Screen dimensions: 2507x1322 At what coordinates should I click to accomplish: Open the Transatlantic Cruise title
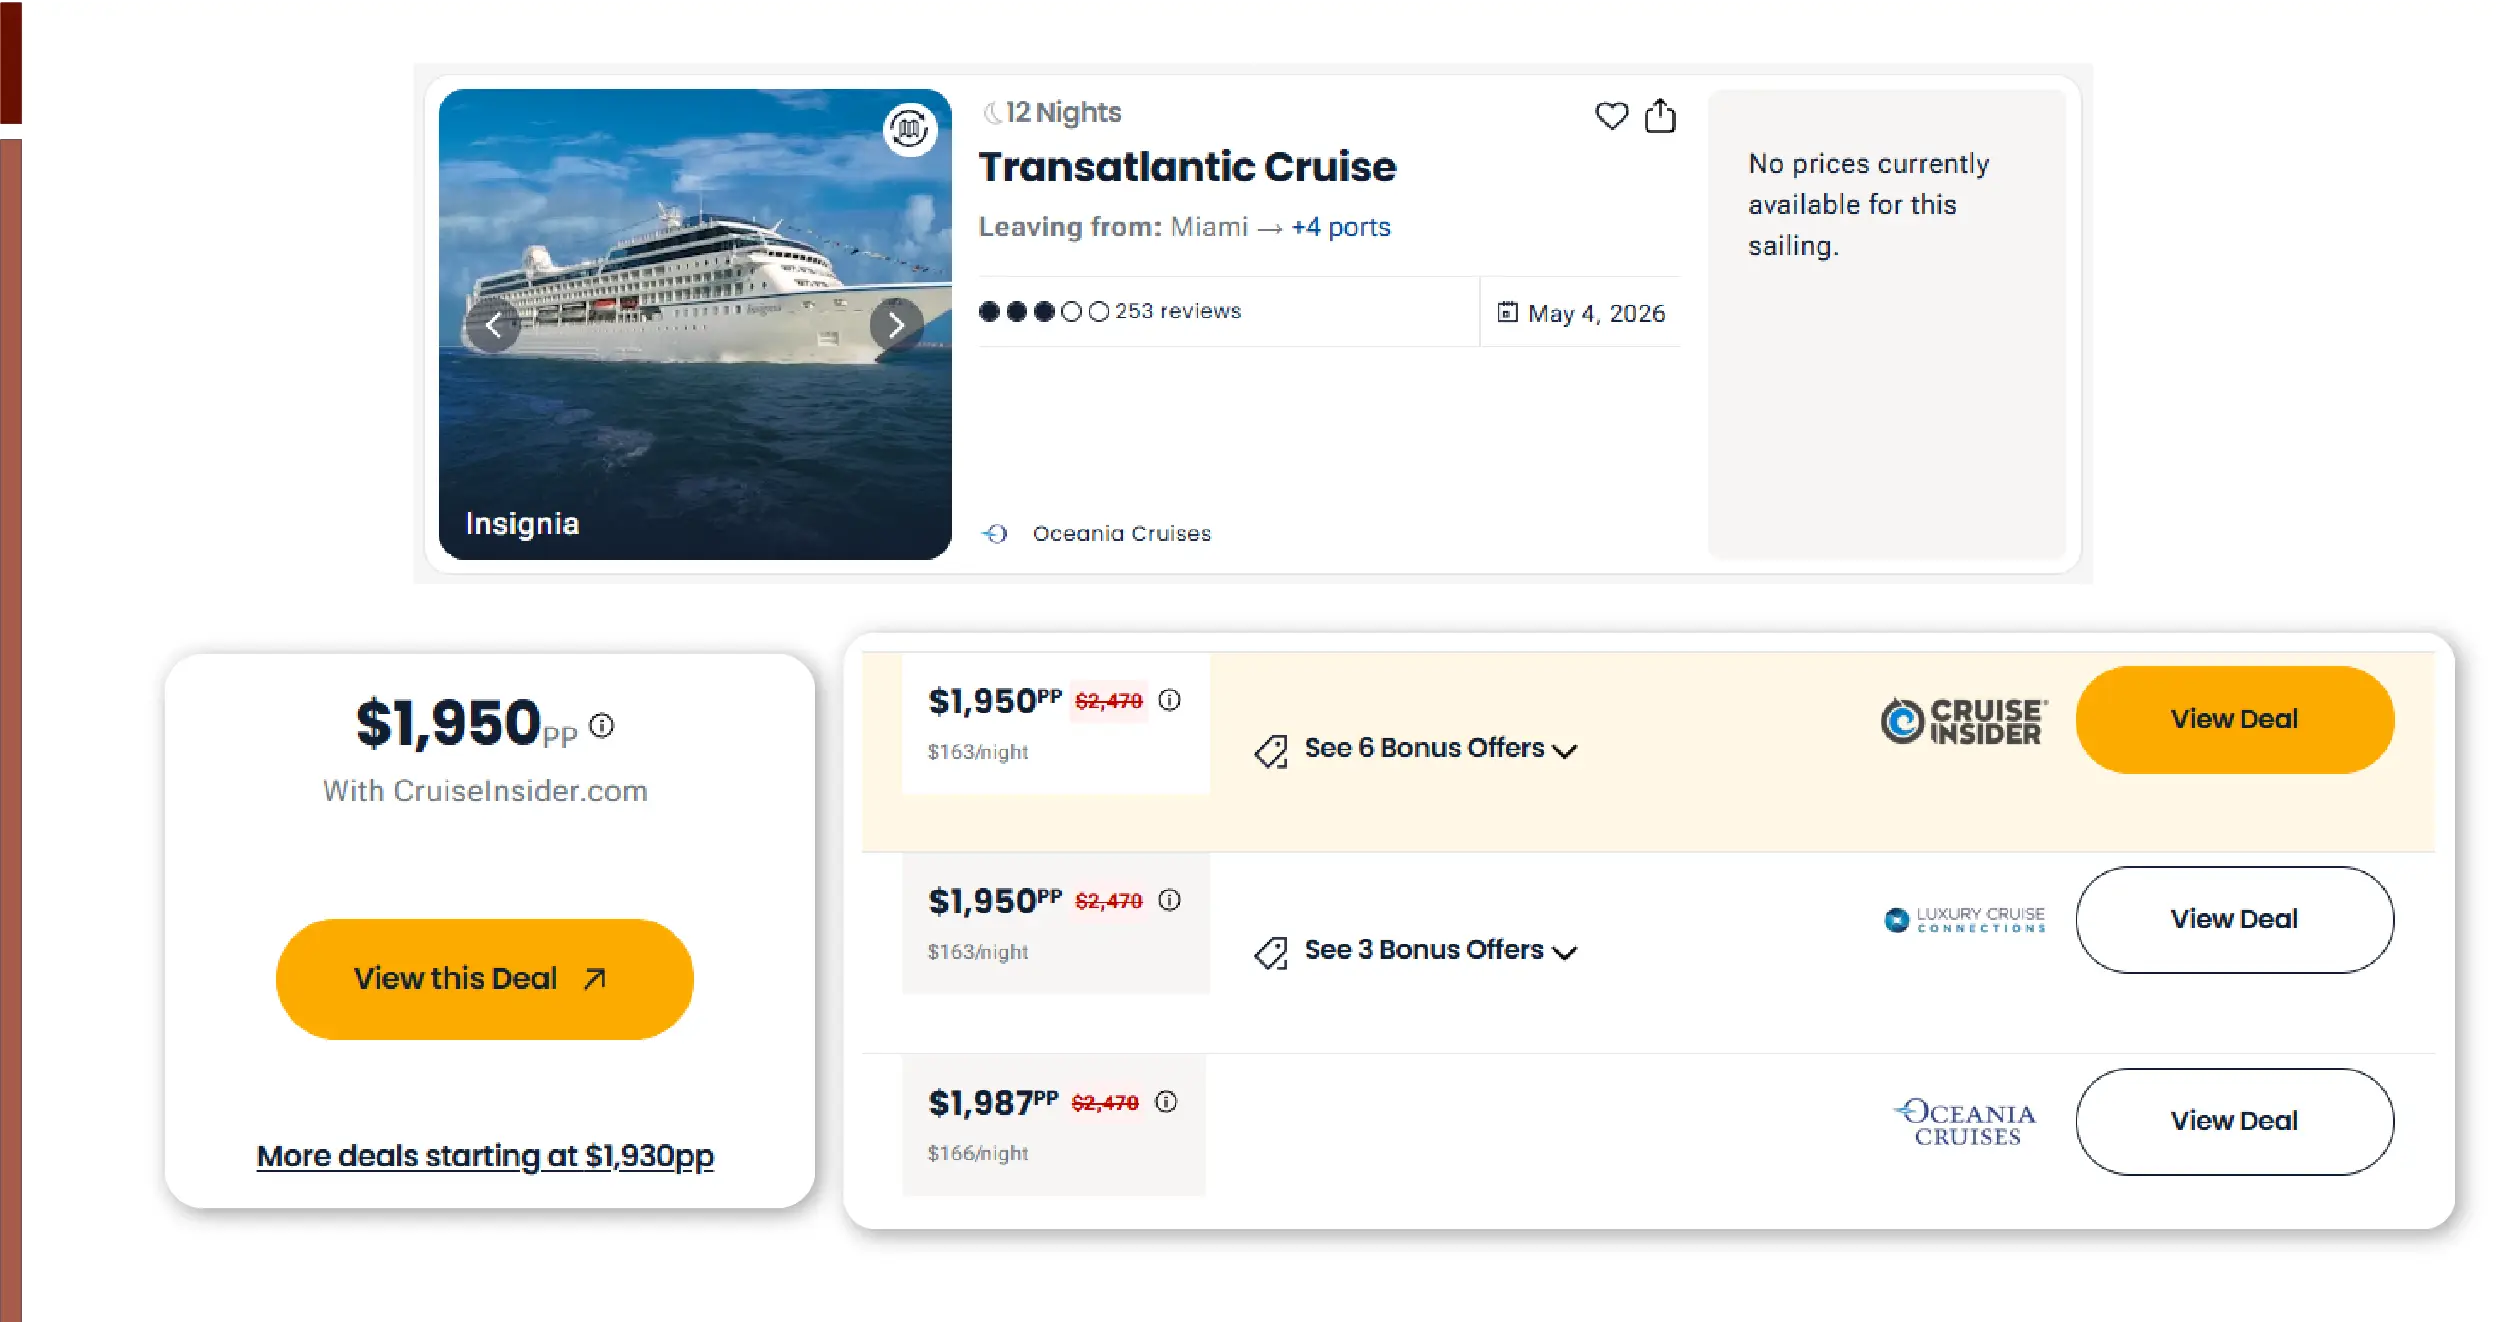pos(1186,167)
